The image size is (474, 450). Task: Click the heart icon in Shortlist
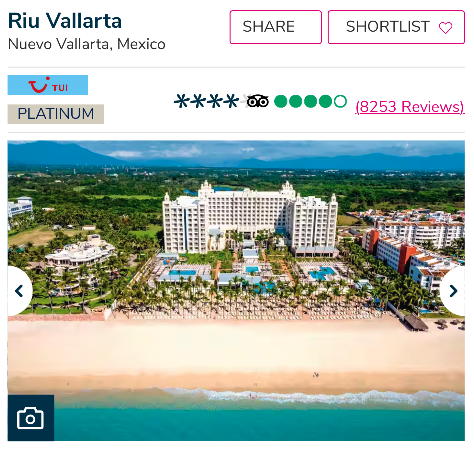pos(445,28)
